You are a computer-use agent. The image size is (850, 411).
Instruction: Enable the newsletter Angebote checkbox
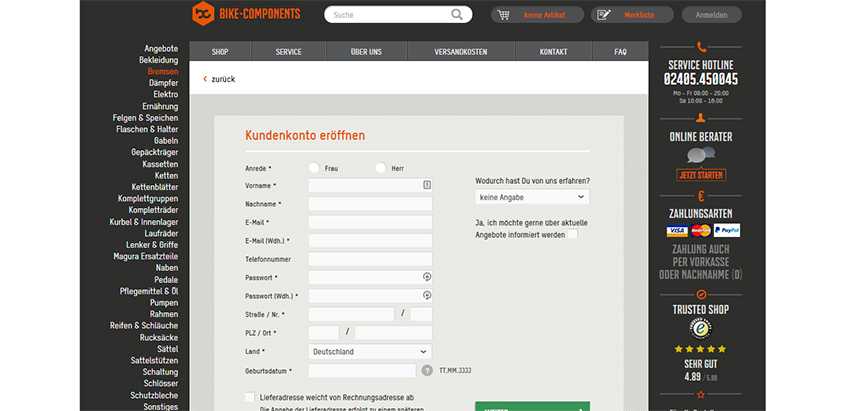pyautogui.click(x=572, y=234)
